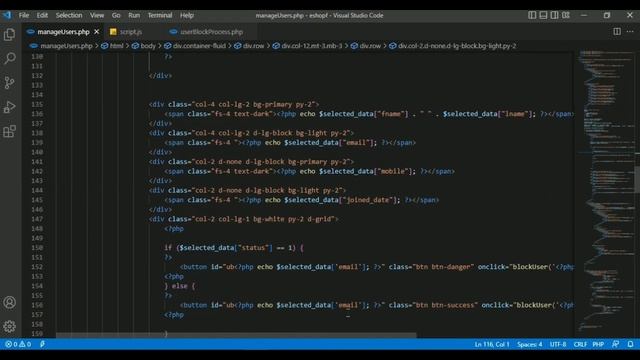Open the Terminal menu
The height and width of the screenshot is (360, 640).
160,16
